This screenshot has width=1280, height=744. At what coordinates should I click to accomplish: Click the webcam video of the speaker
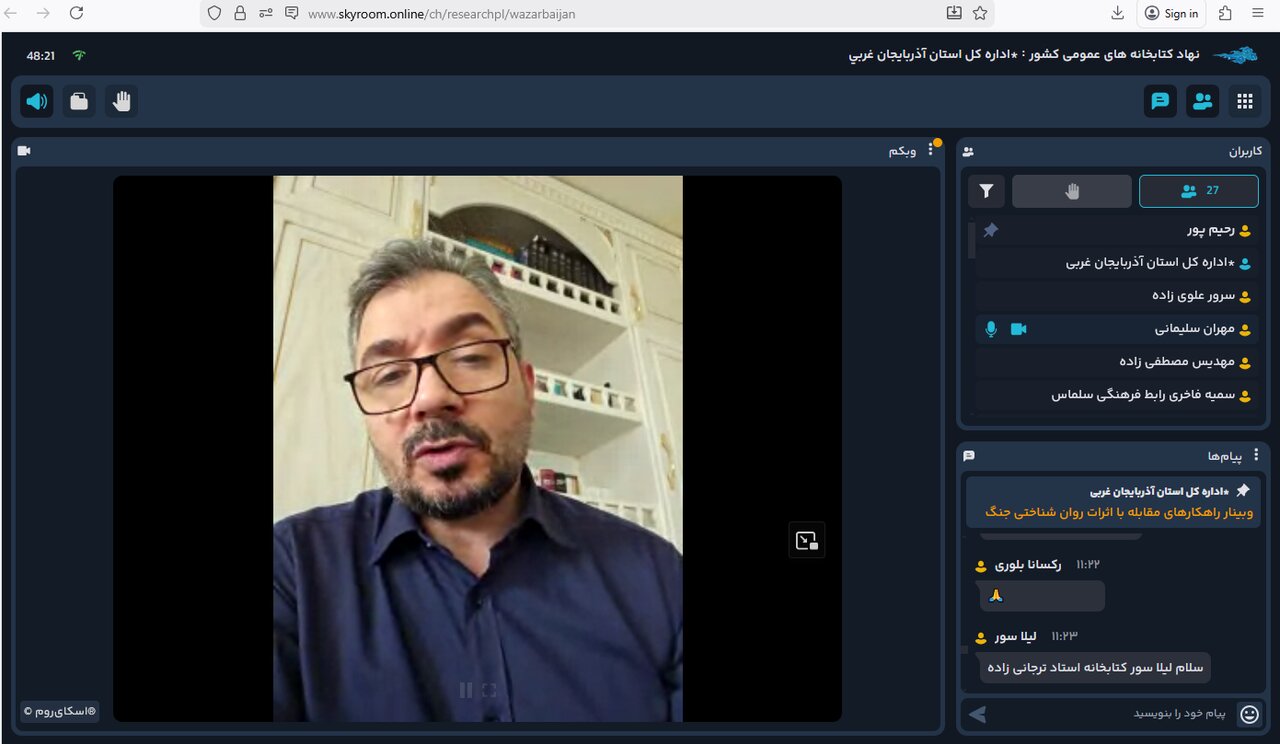[477, 449]
